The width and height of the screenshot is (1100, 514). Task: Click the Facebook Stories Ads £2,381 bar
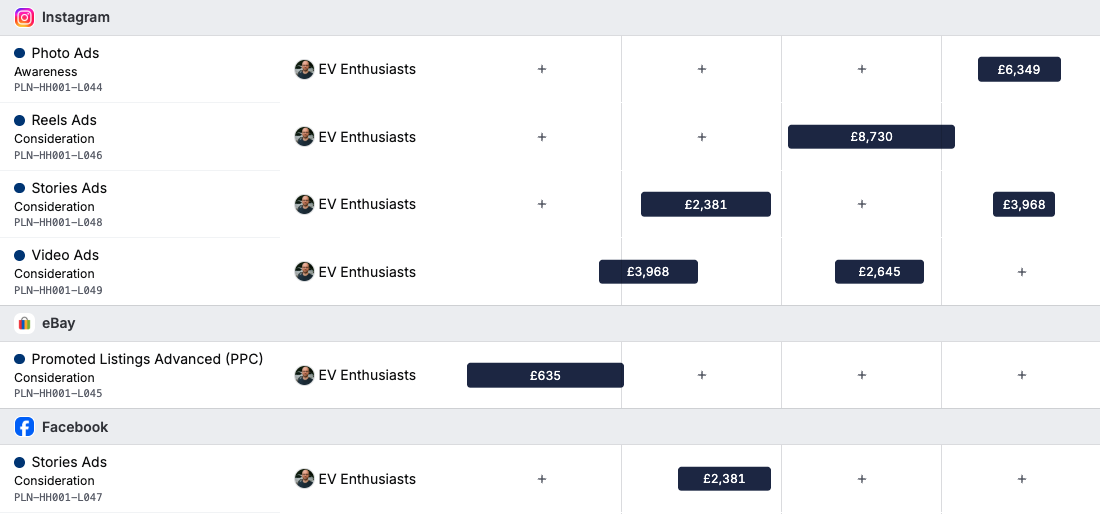point(724,479)
